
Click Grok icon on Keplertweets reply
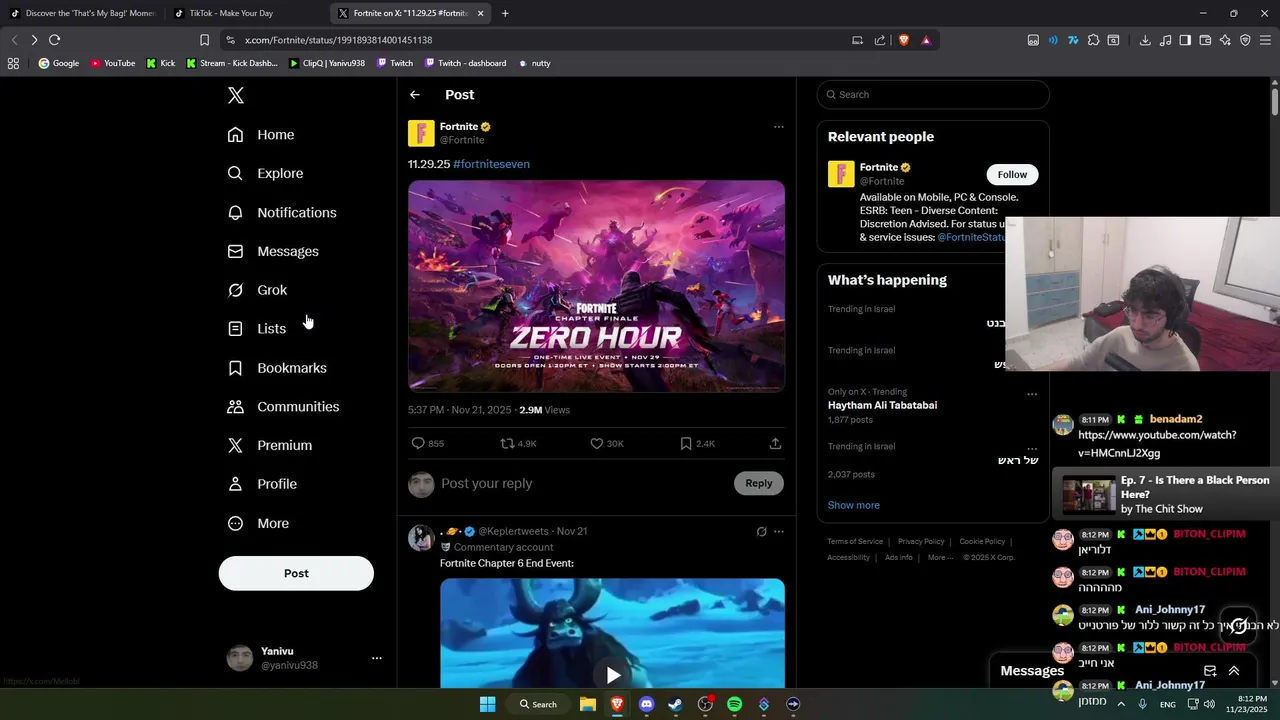coord(761,532)
